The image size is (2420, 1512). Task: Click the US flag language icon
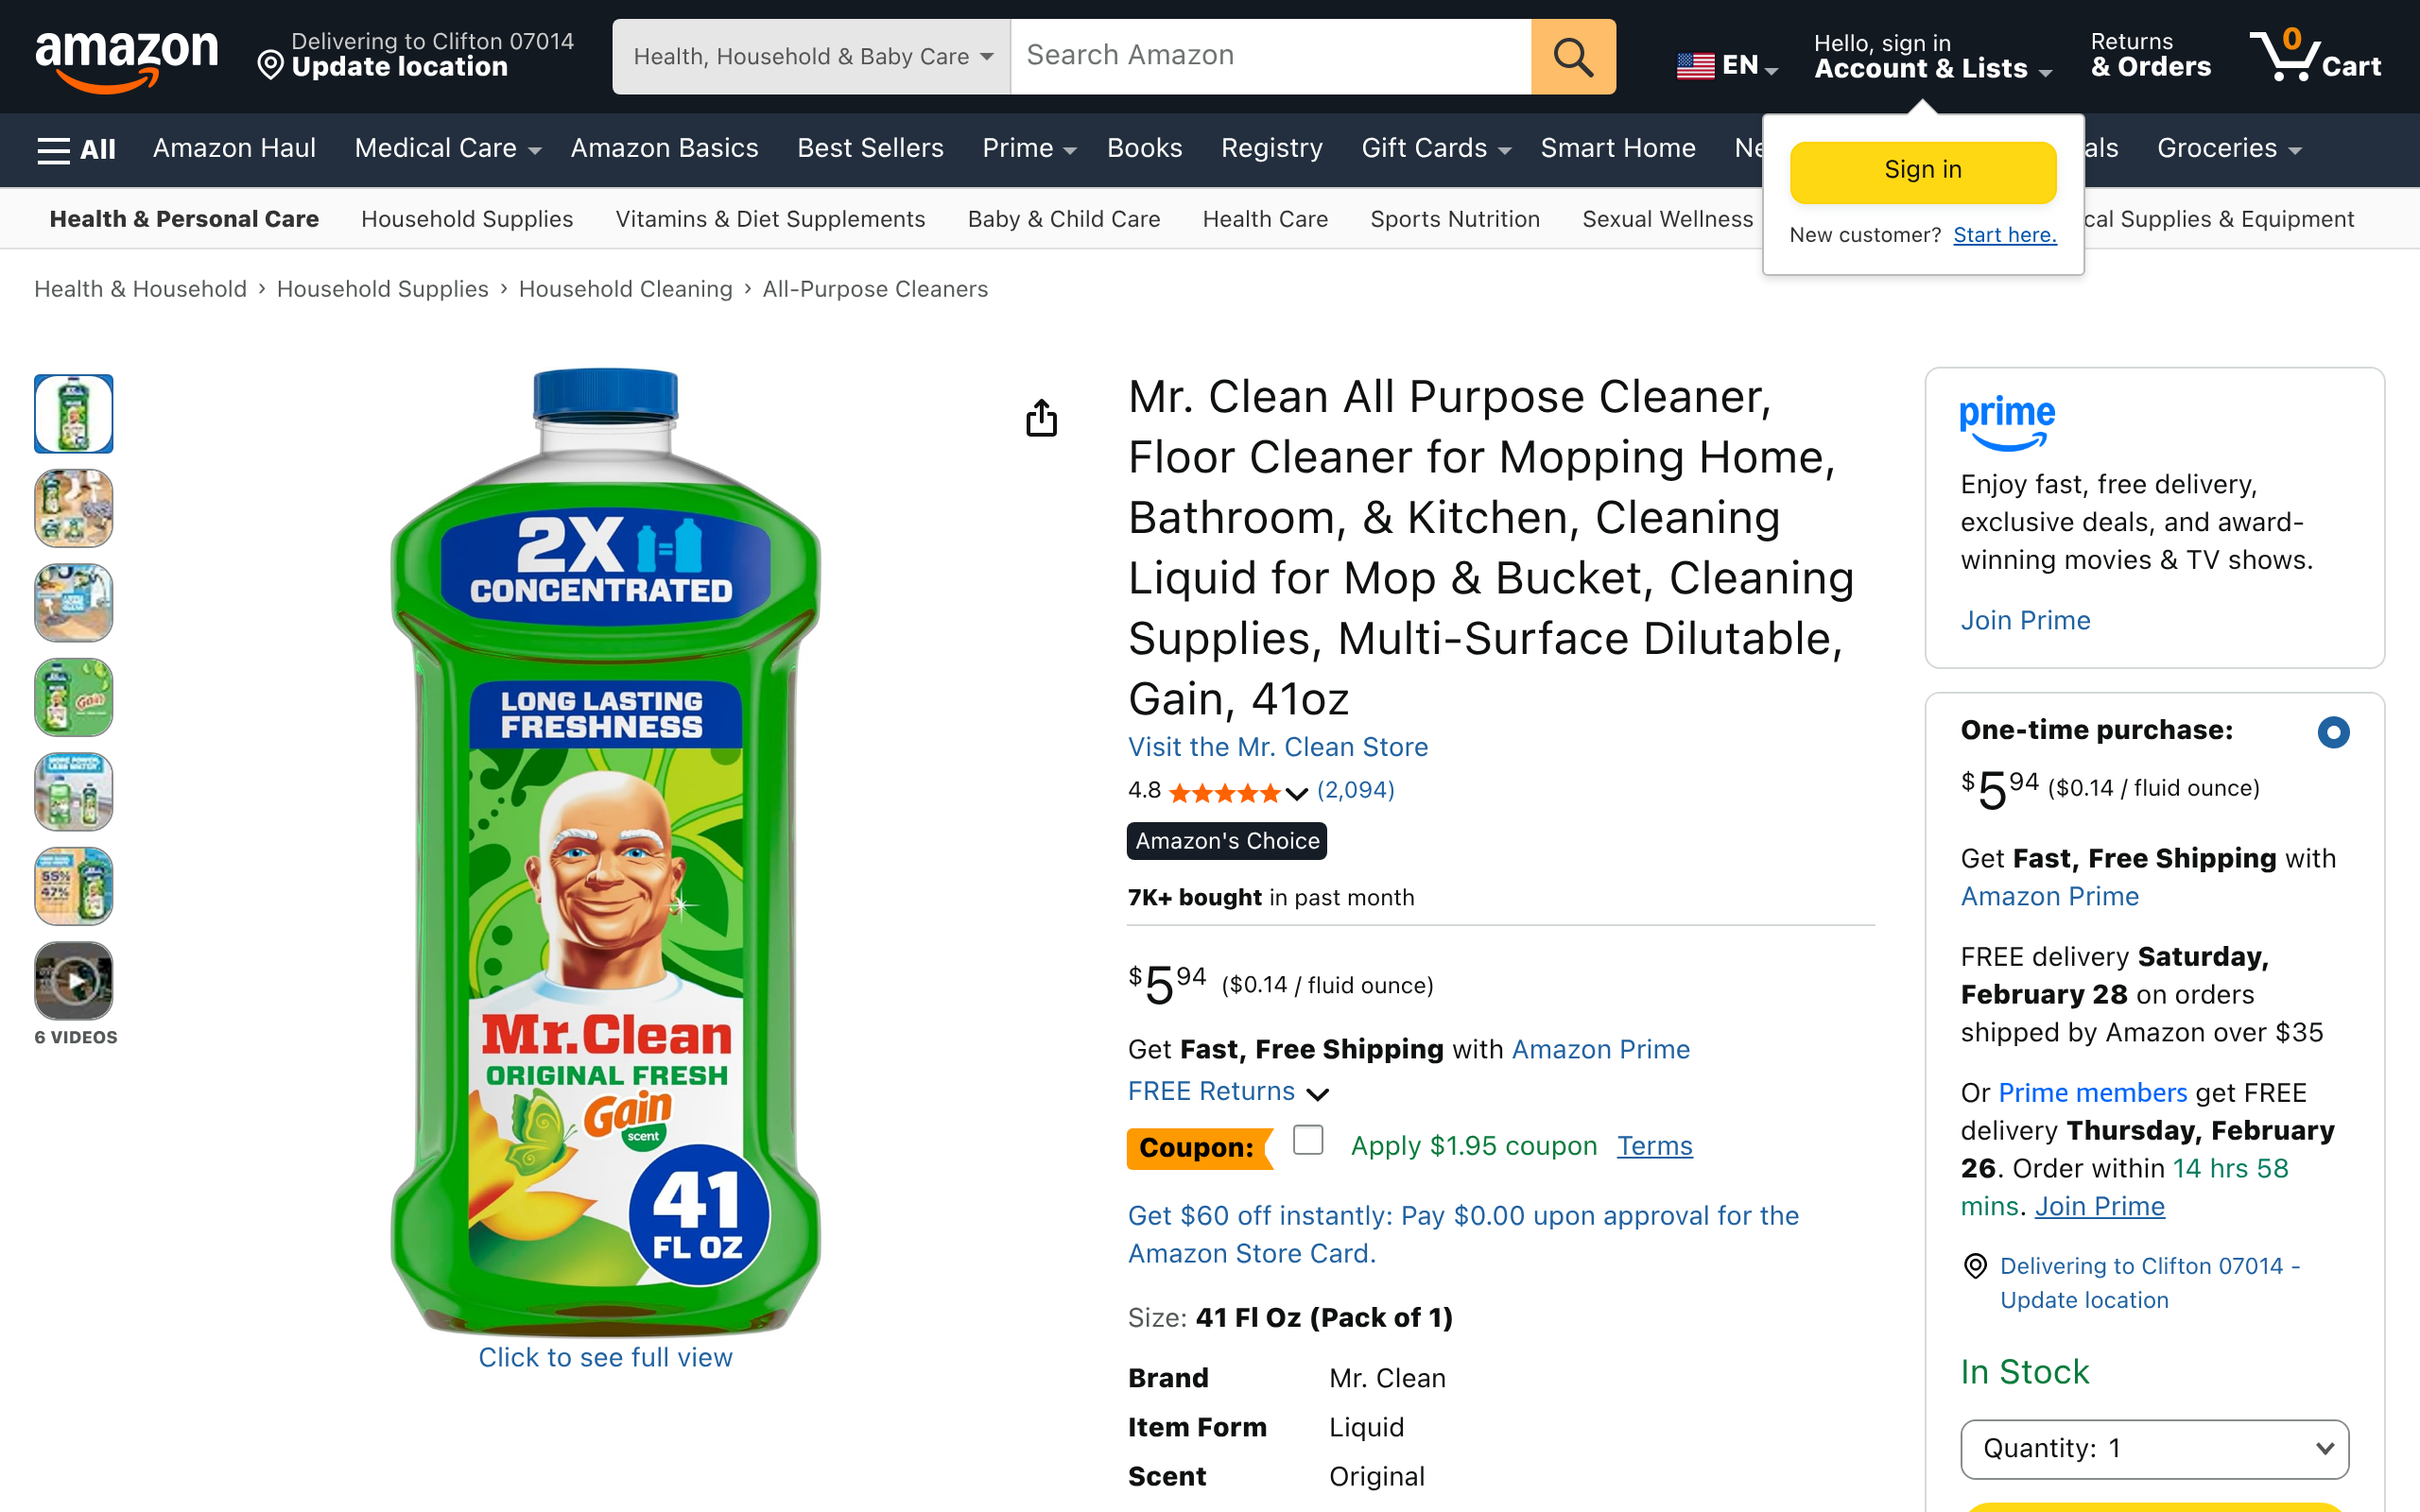[1695, 66]
